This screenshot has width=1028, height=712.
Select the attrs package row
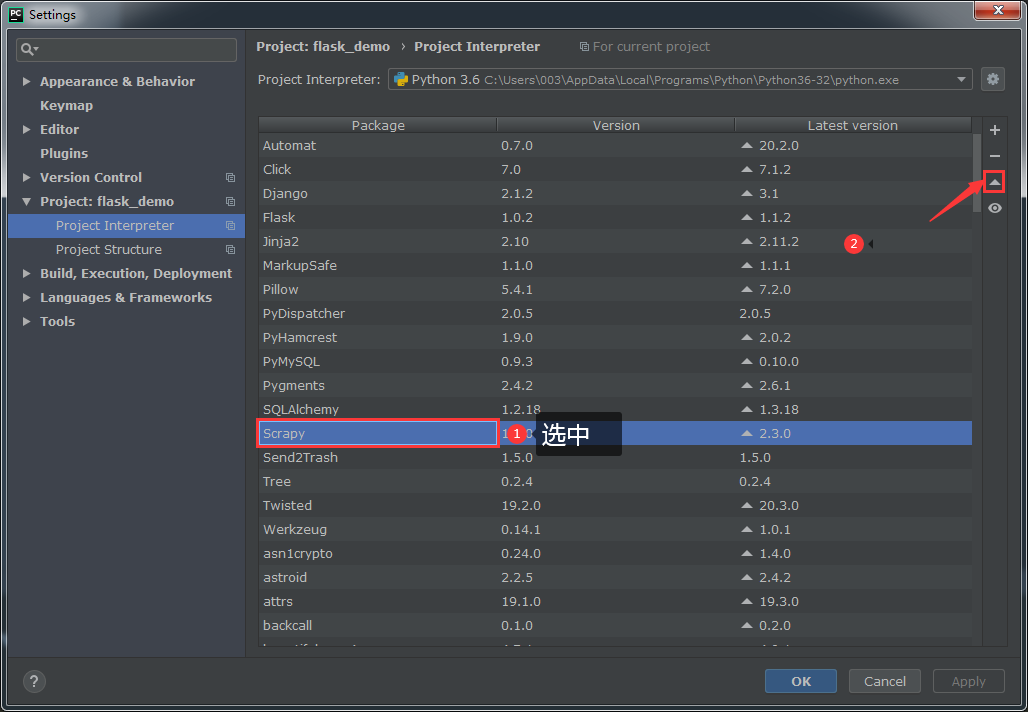(616, 602)
